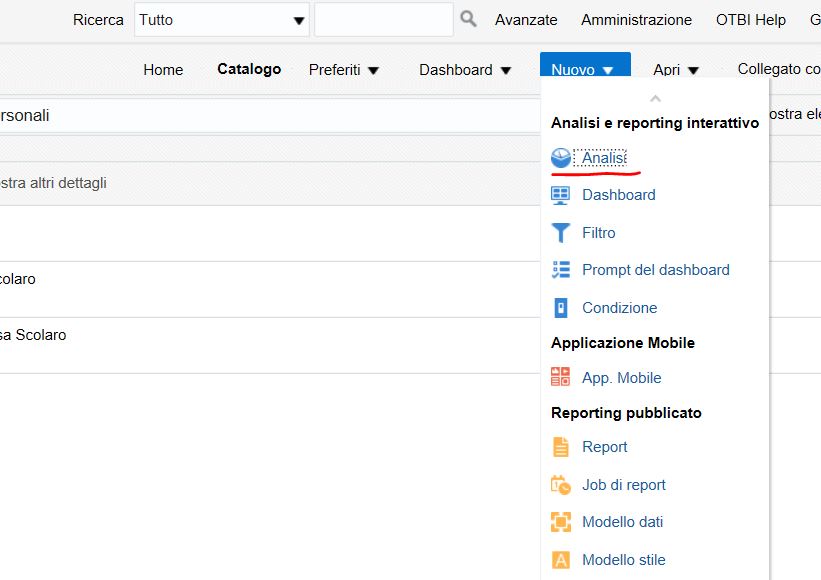Open the Amministrazione link

pyautogui.click(x=636, y=20)
